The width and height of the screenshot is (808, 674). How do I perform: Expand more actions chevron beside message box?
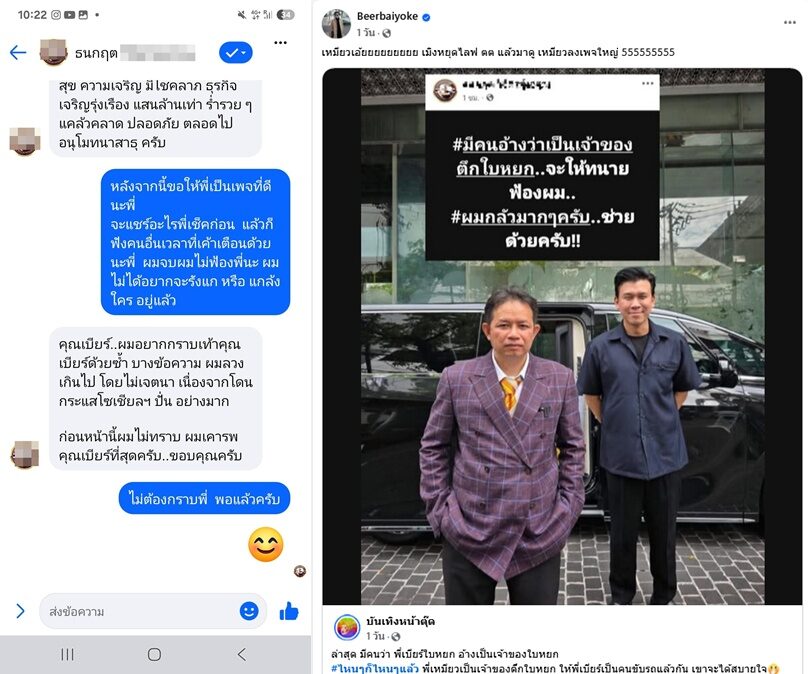click(x=20, y=611)
